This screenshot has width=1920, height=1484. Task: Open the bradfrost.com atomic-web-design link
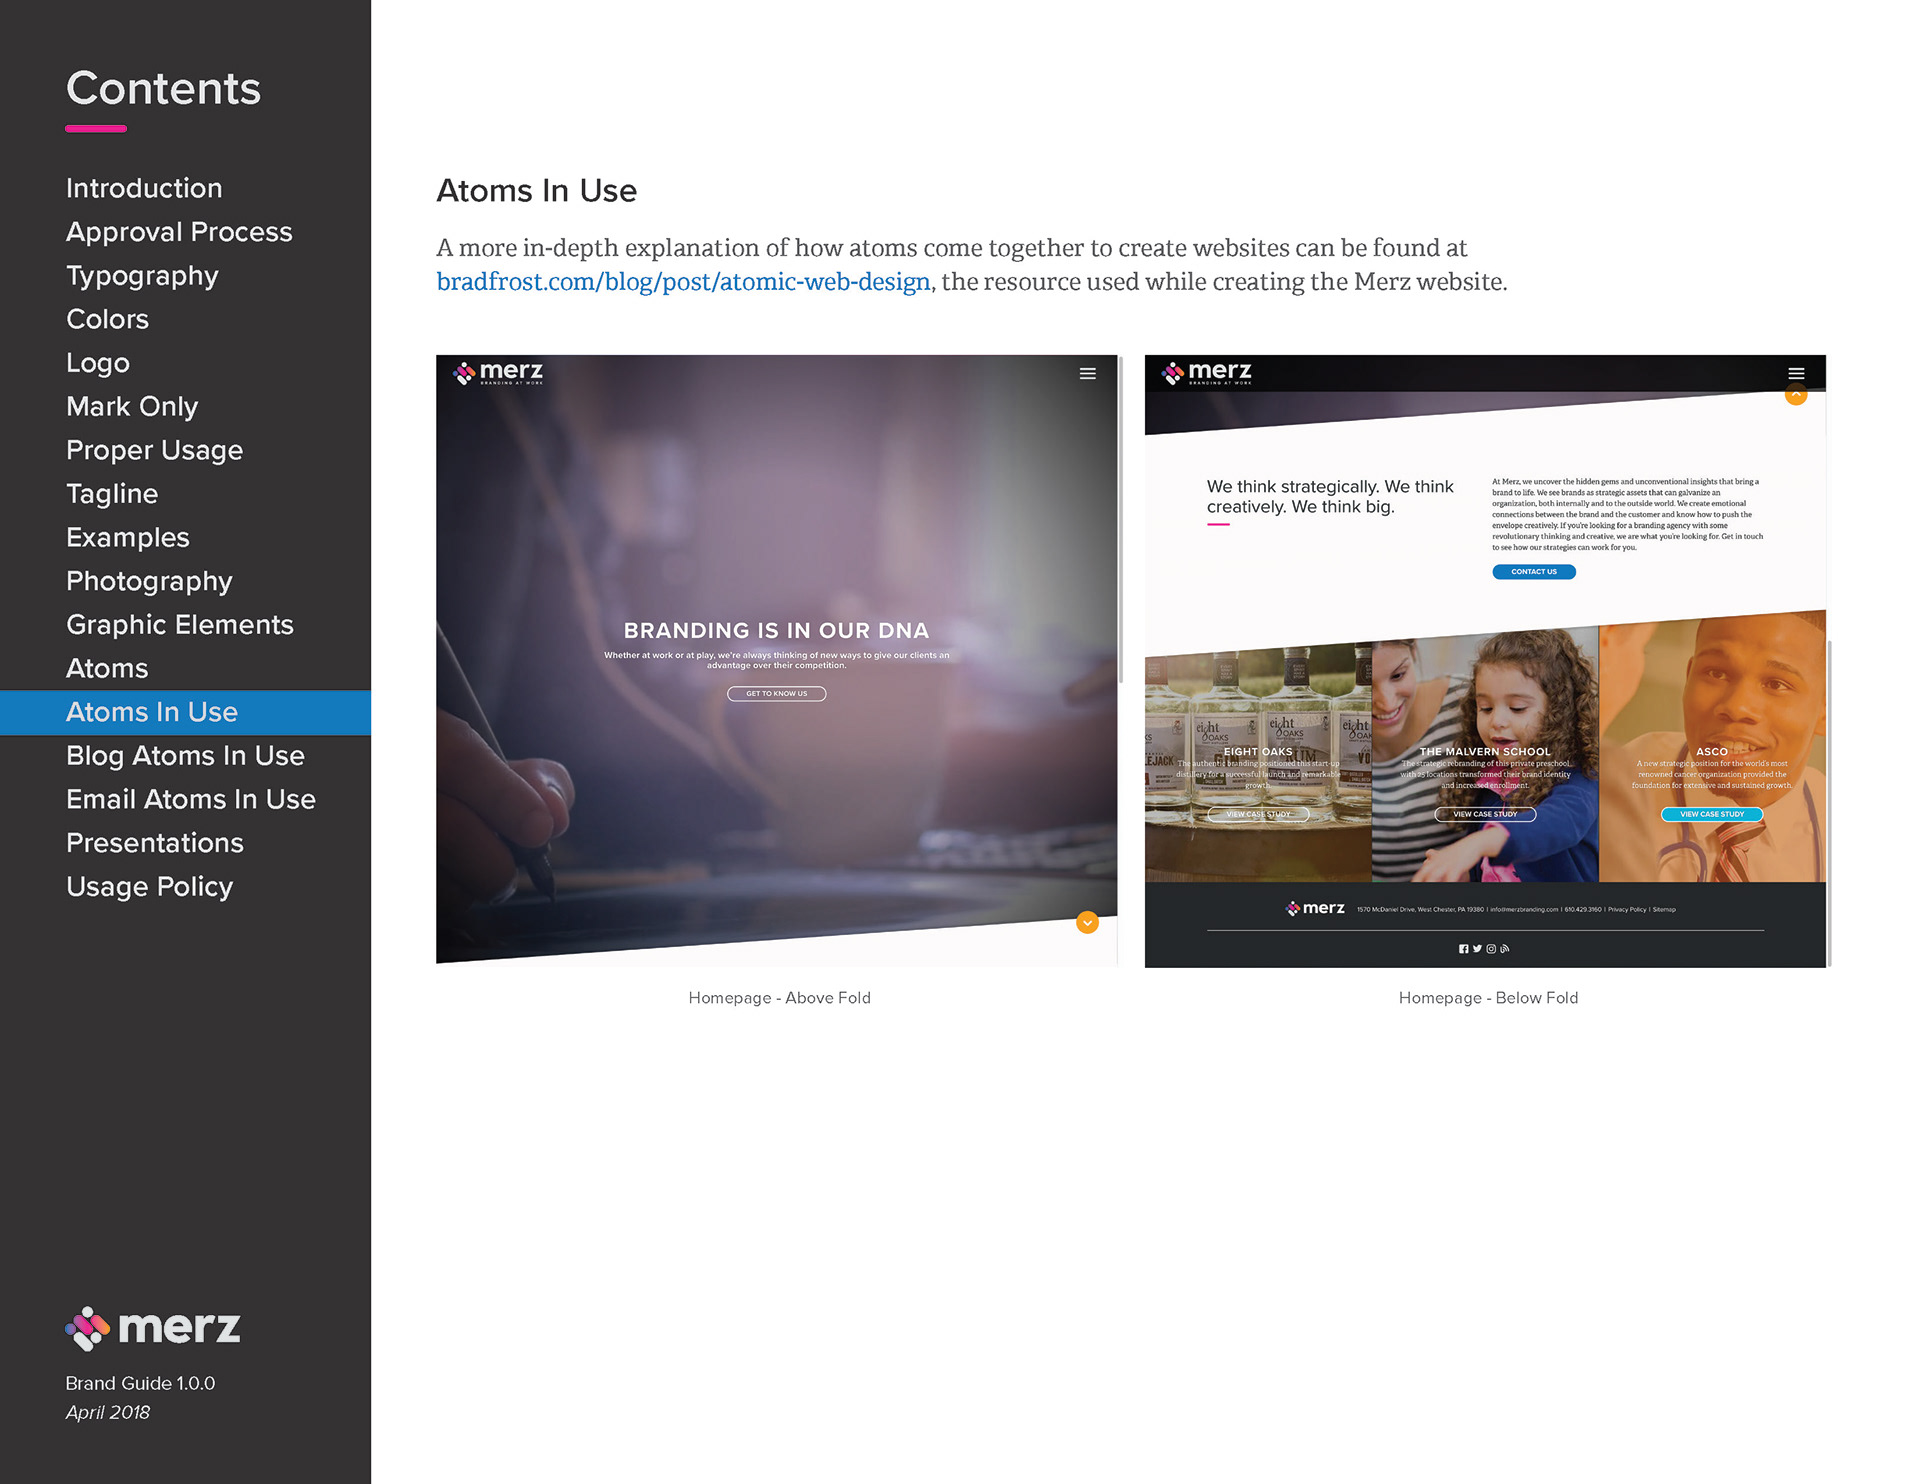click(683, 282)
